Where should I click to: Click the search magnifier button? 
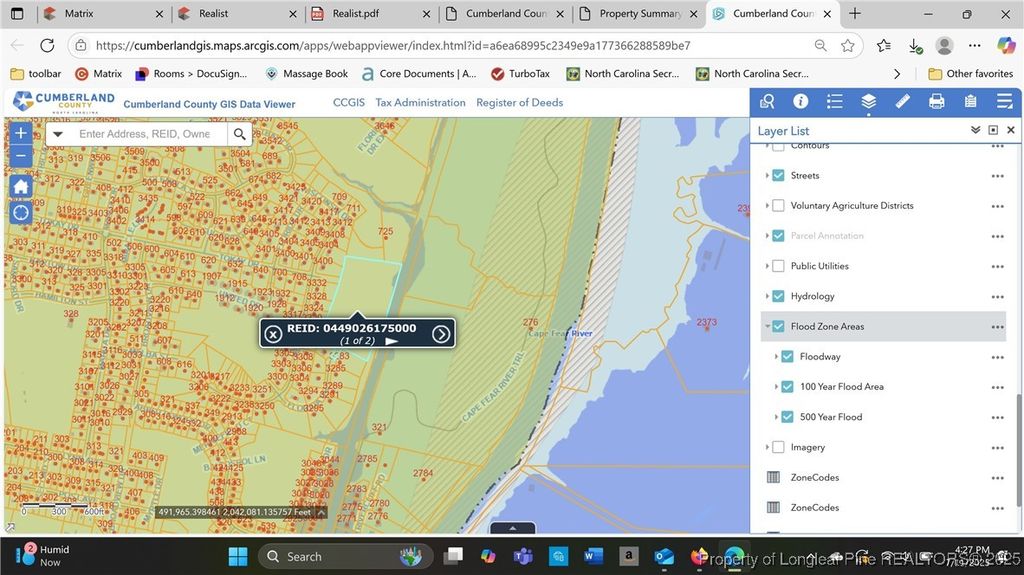tap(240, 134)
